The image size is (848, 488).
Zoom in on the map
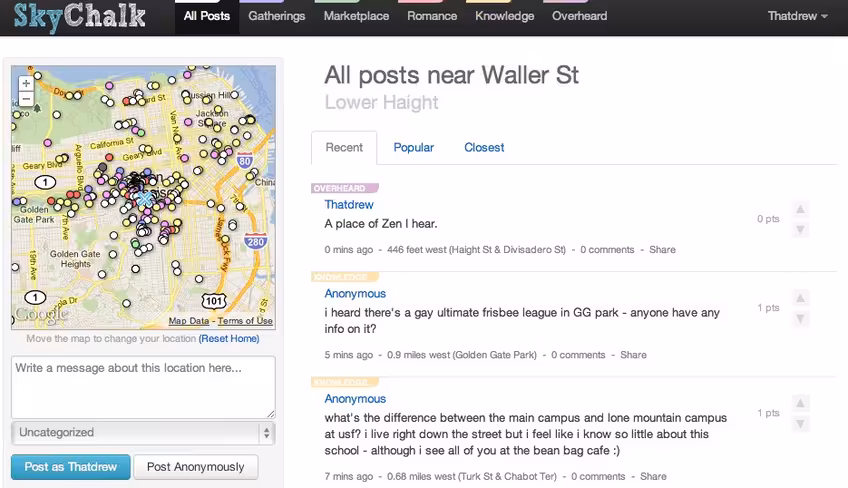26,83
